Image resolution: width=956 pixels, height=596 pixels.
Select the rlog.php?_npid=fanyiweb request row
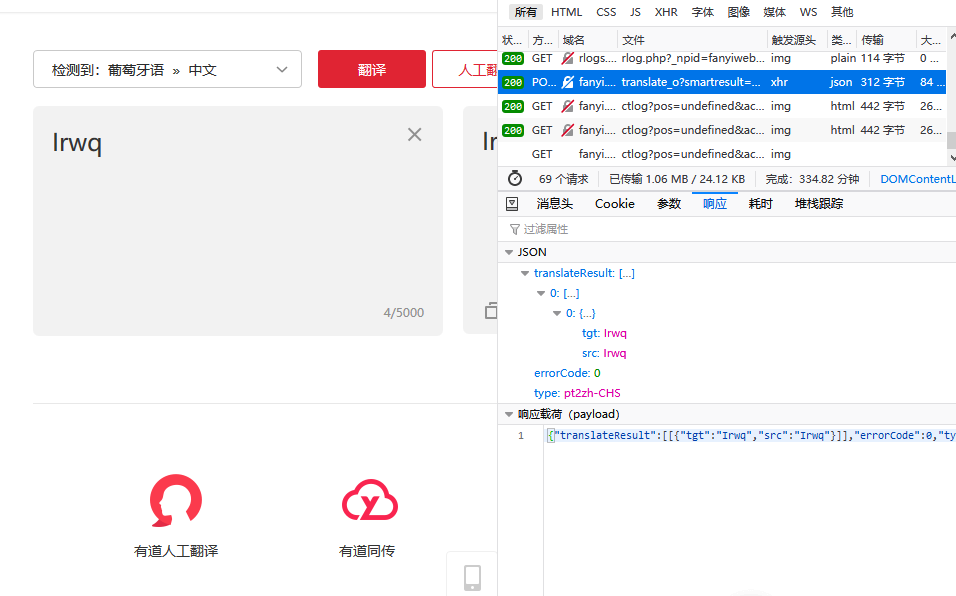(x=722, y=59)
